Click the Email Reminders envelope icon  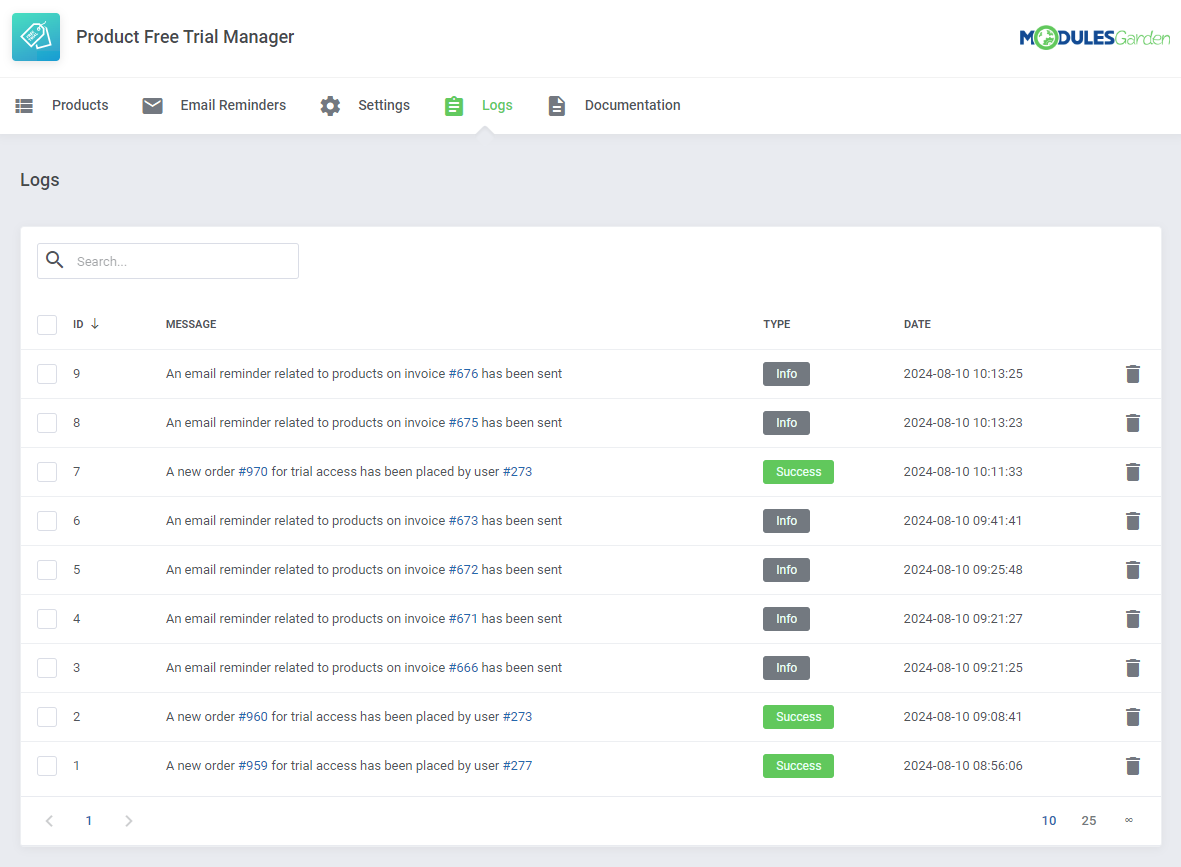coord(152,105)
